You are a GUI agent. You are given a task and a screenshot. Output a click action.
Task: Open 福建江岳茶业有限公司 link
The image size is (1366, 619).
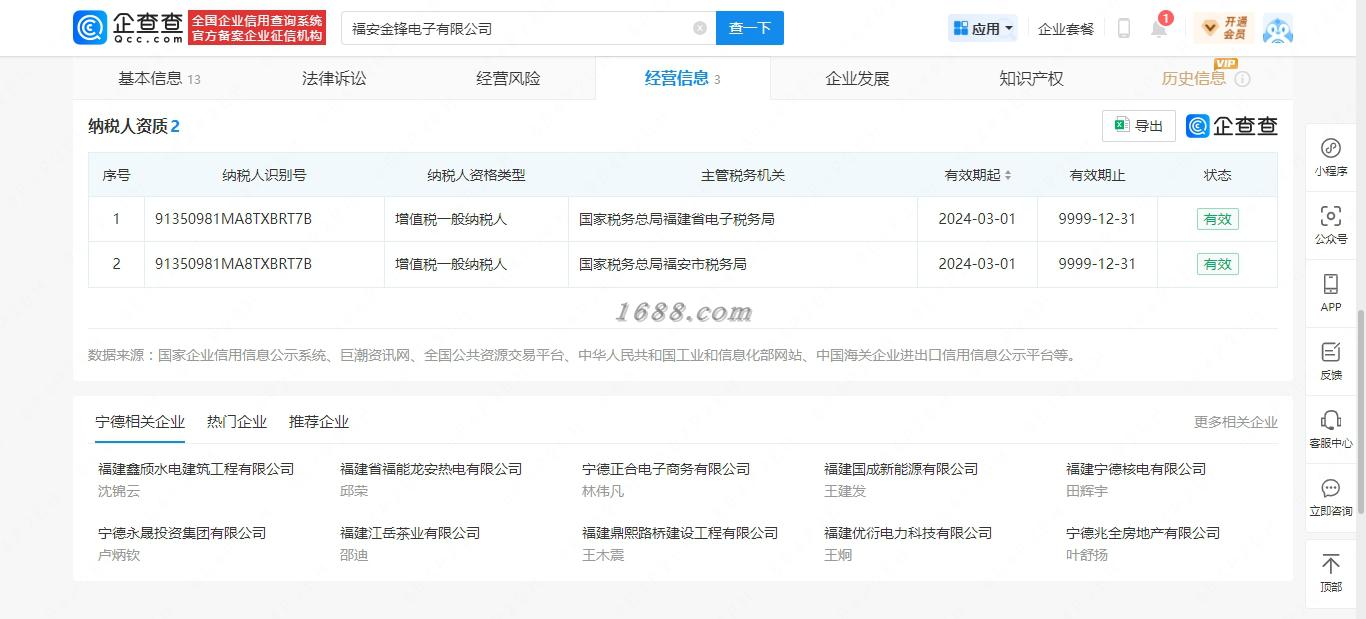(410, 532)
